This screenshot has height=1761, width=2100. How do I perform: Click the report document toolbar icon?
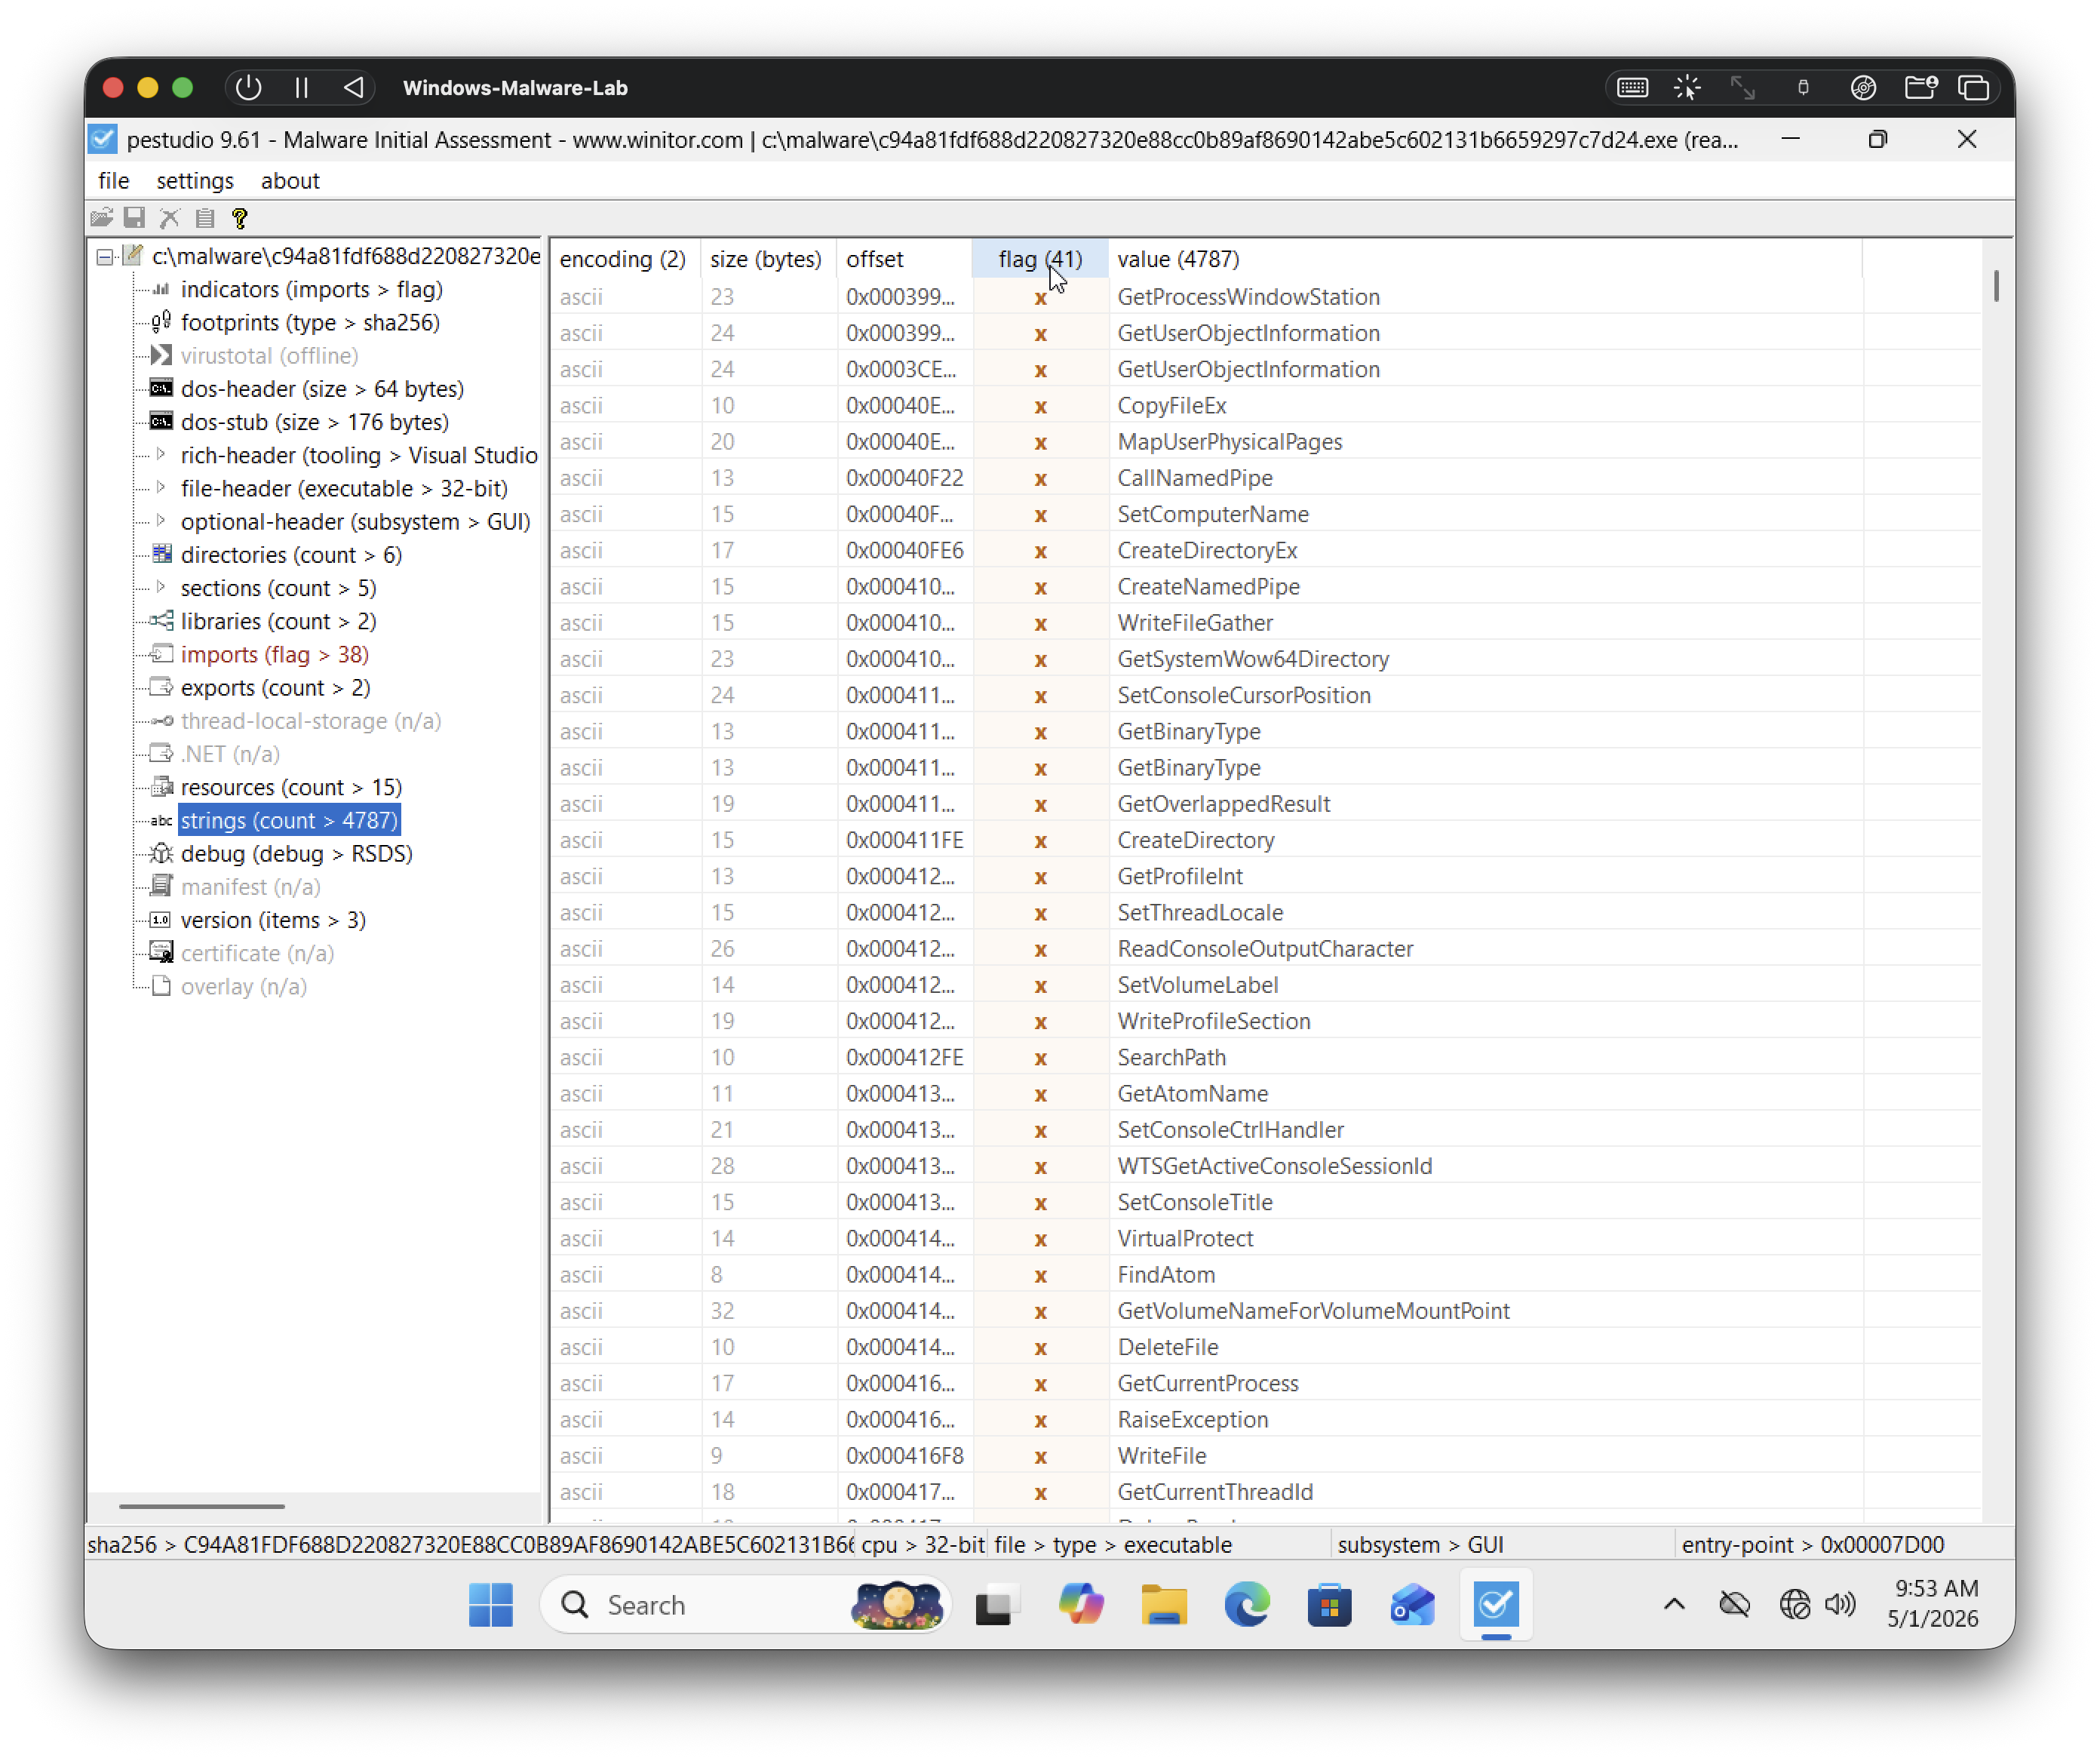(x=205, y=217)
